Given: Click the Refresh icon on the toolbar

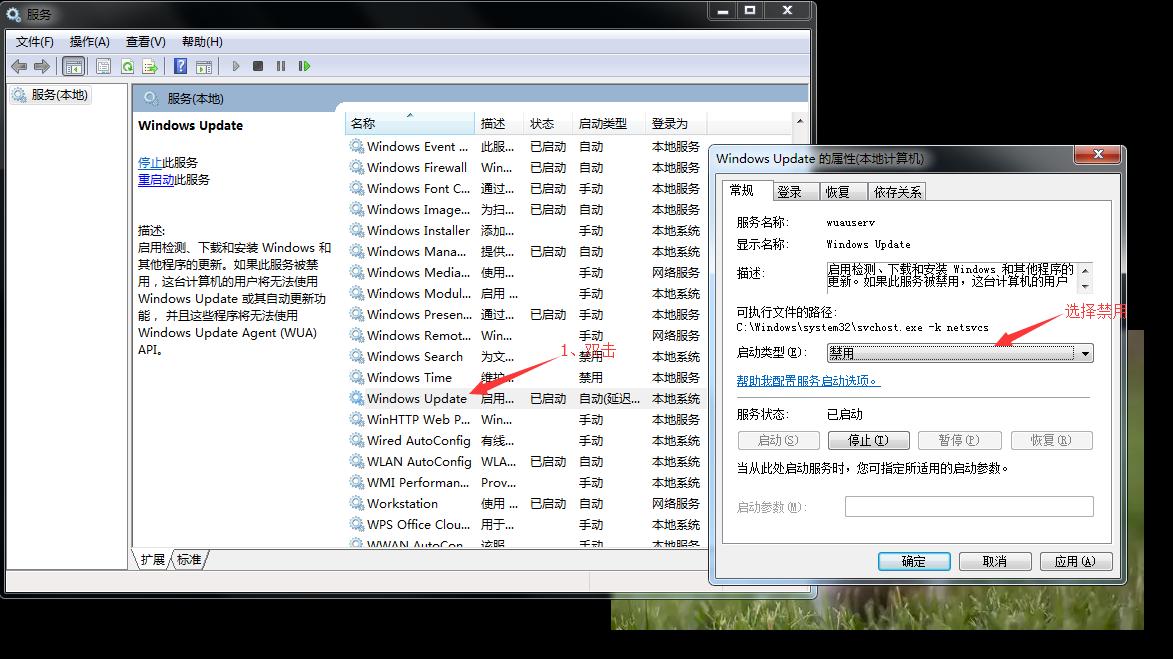Looking at the screenshot, I should click(x=127, y=66).
